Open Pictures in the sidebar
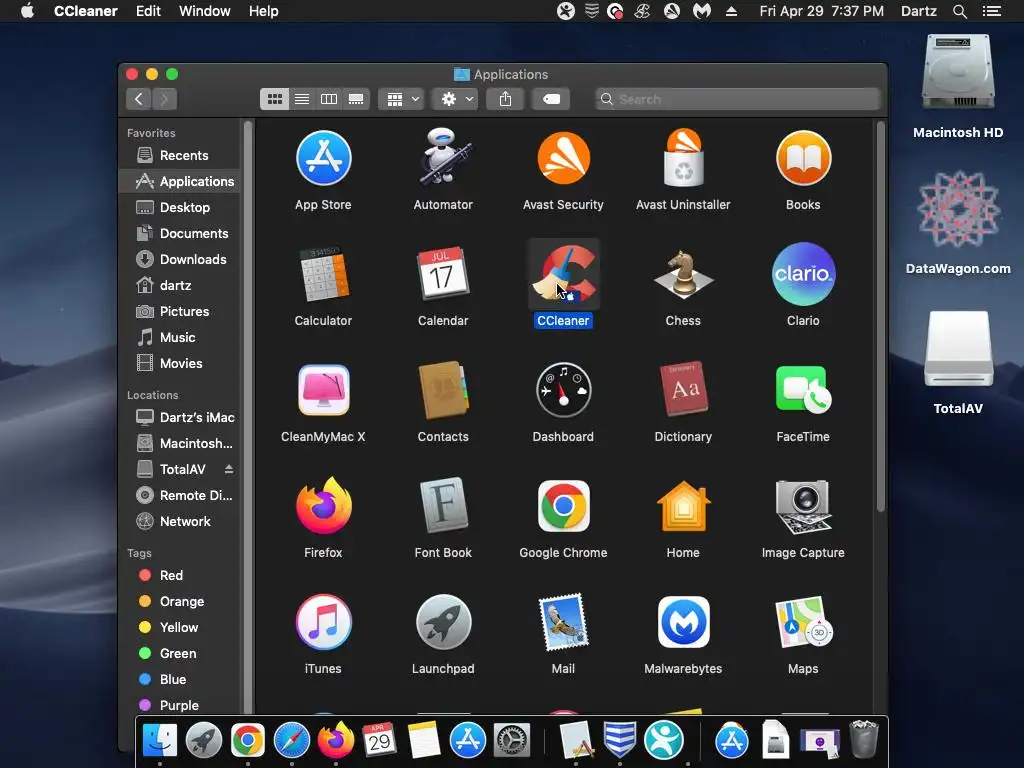1024x768 pixels. click(x=180, y=312)
